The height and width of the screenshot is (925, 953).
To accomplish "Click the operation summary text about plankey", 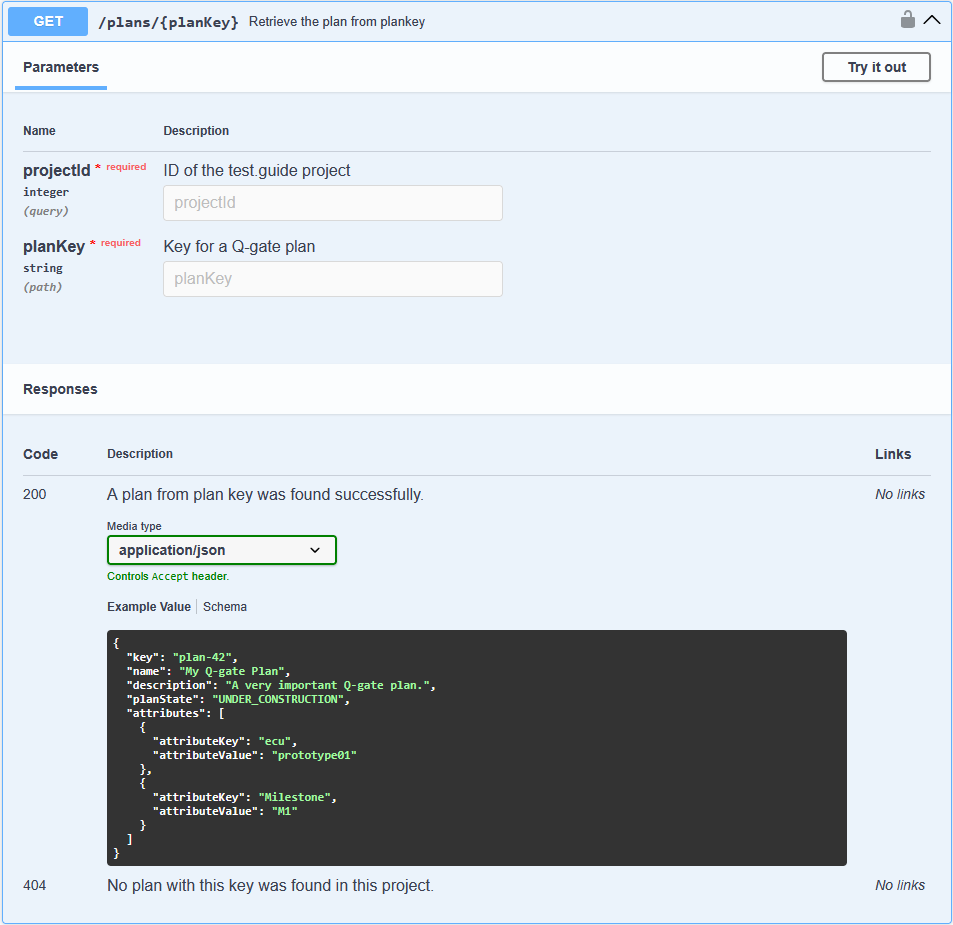I will [x=336, y=20].
